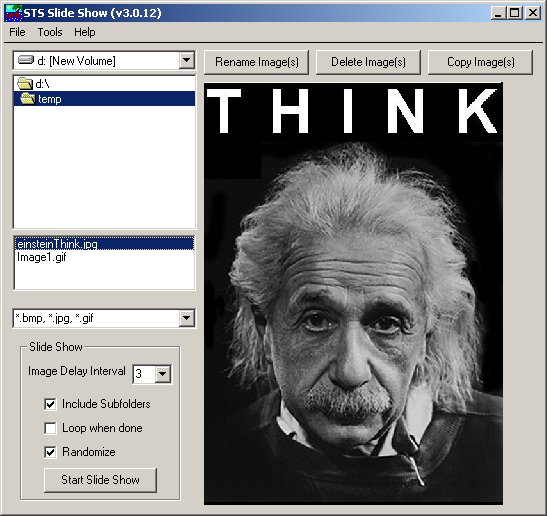The image size is (547, 516).
Task: Select the temp folder in tree
Action: (x=104, y=99)
